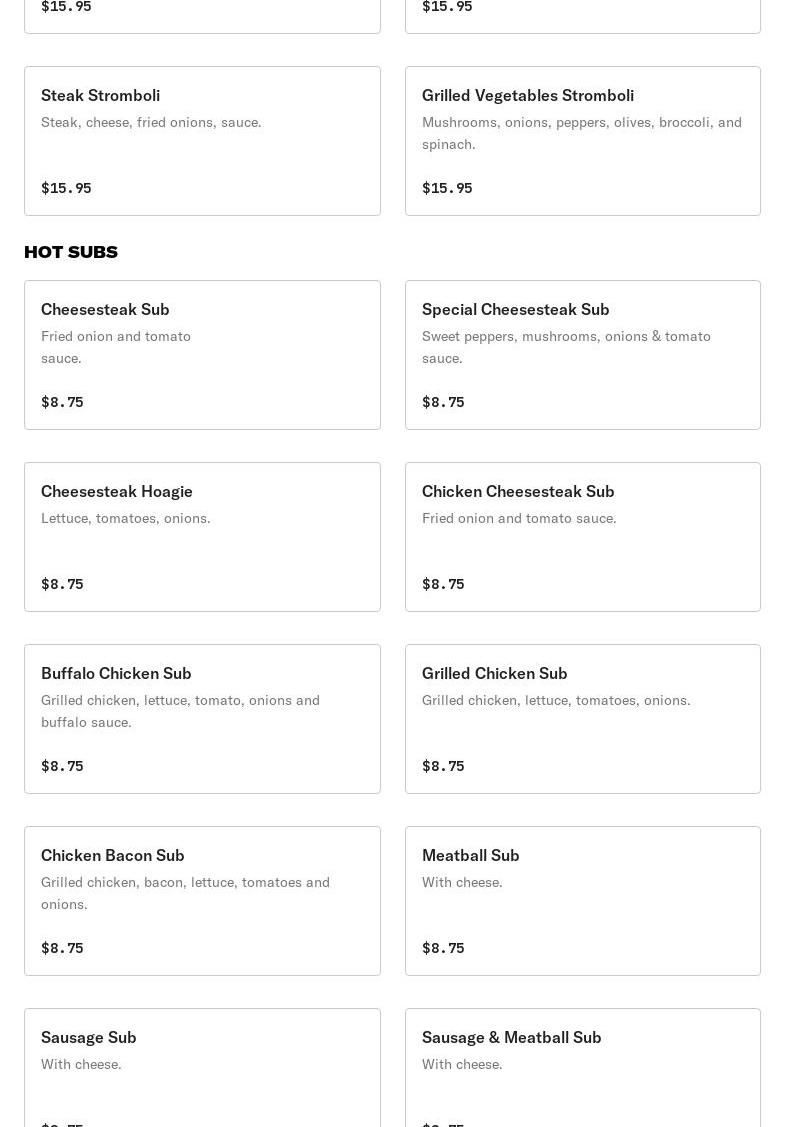This screenshot has width=785, height=1127.
Task: Select the Sausage Sub title
Action: (89, 1037)
